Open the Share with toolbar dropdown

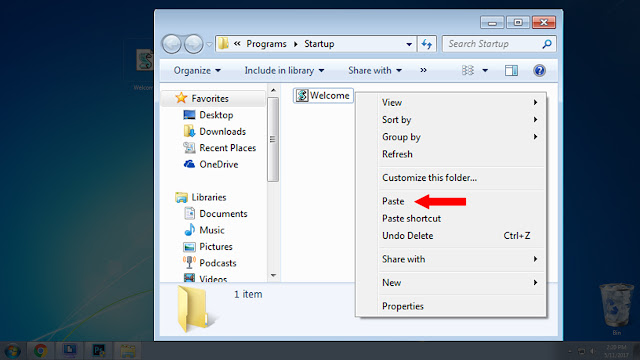(375, 71)
